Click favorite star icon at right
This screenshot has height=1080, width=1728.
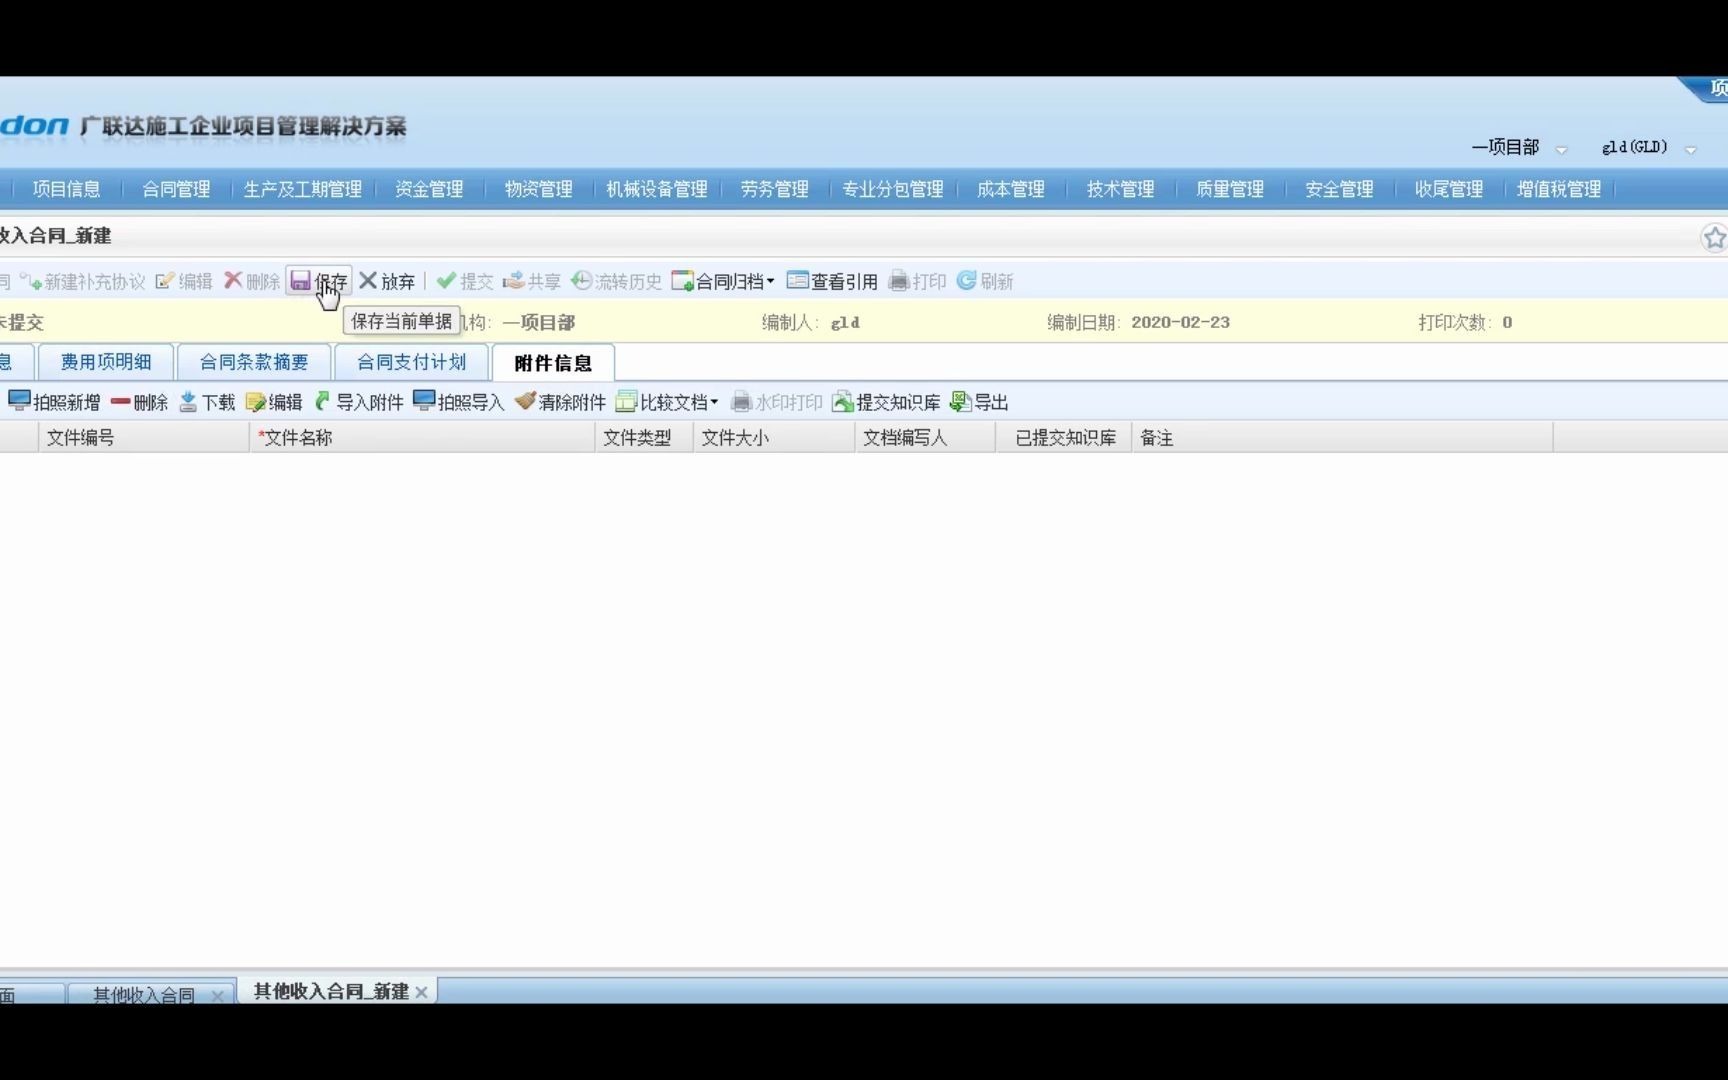(x=1714, y=238)
